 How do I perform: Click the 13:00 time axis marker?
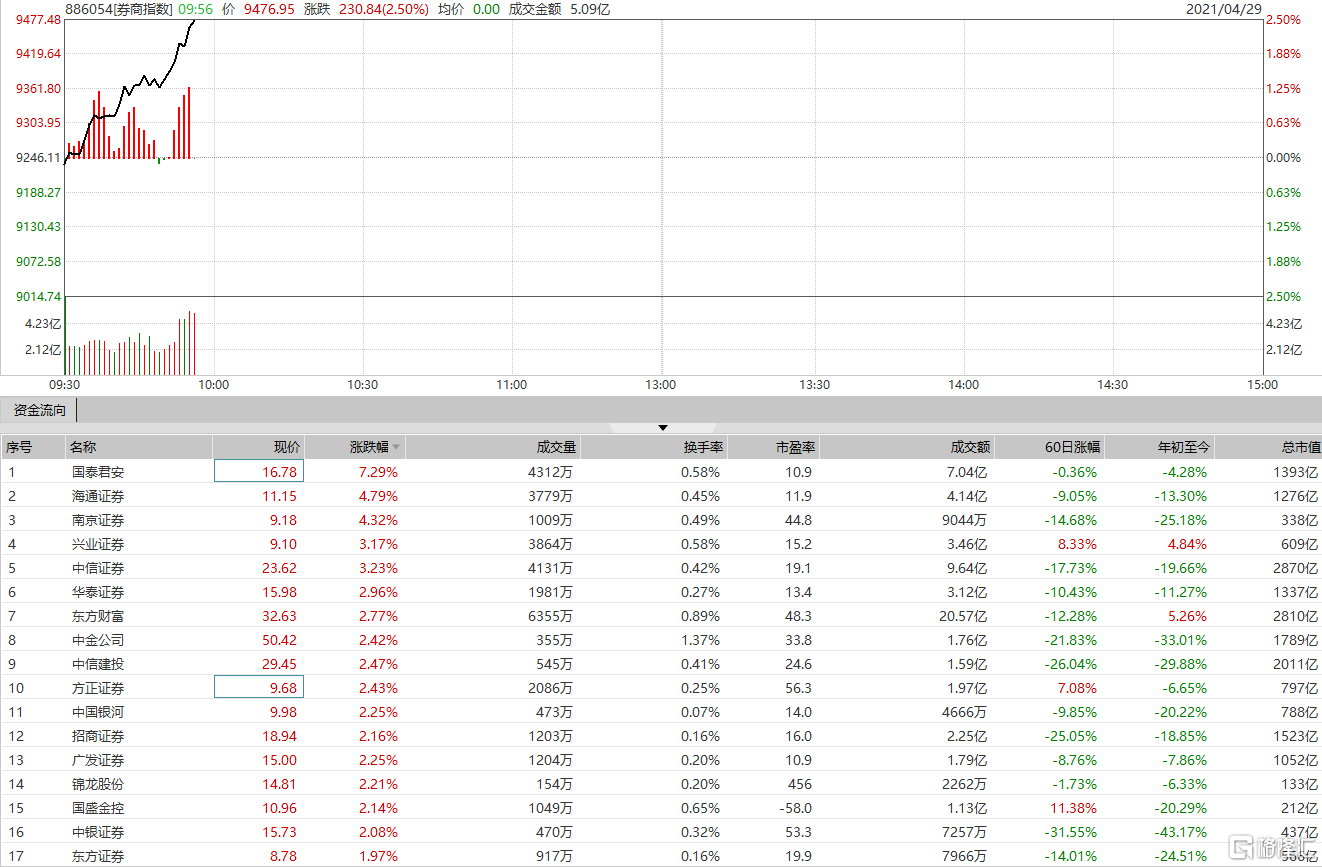[x=660, y=385]
